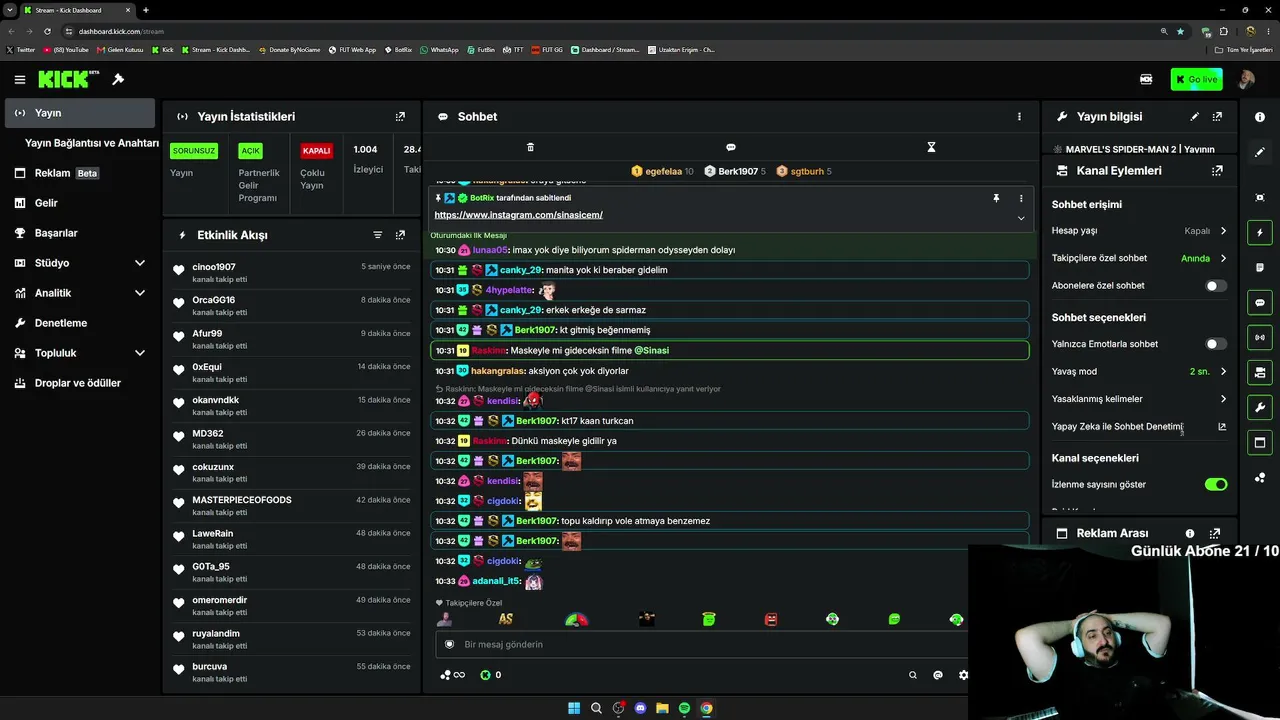Open Gelir in the sidebar
The height and width of the screenshot is (720, 1280).
pyautogui.click(x=78, y=203)
